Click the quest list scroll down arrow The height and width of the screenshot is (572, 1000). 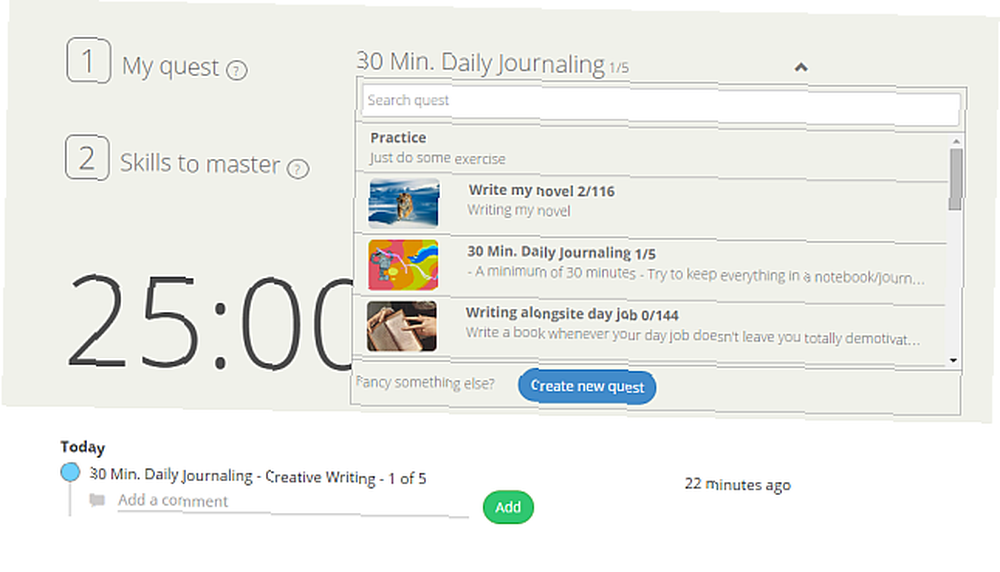tap(953, 360)
